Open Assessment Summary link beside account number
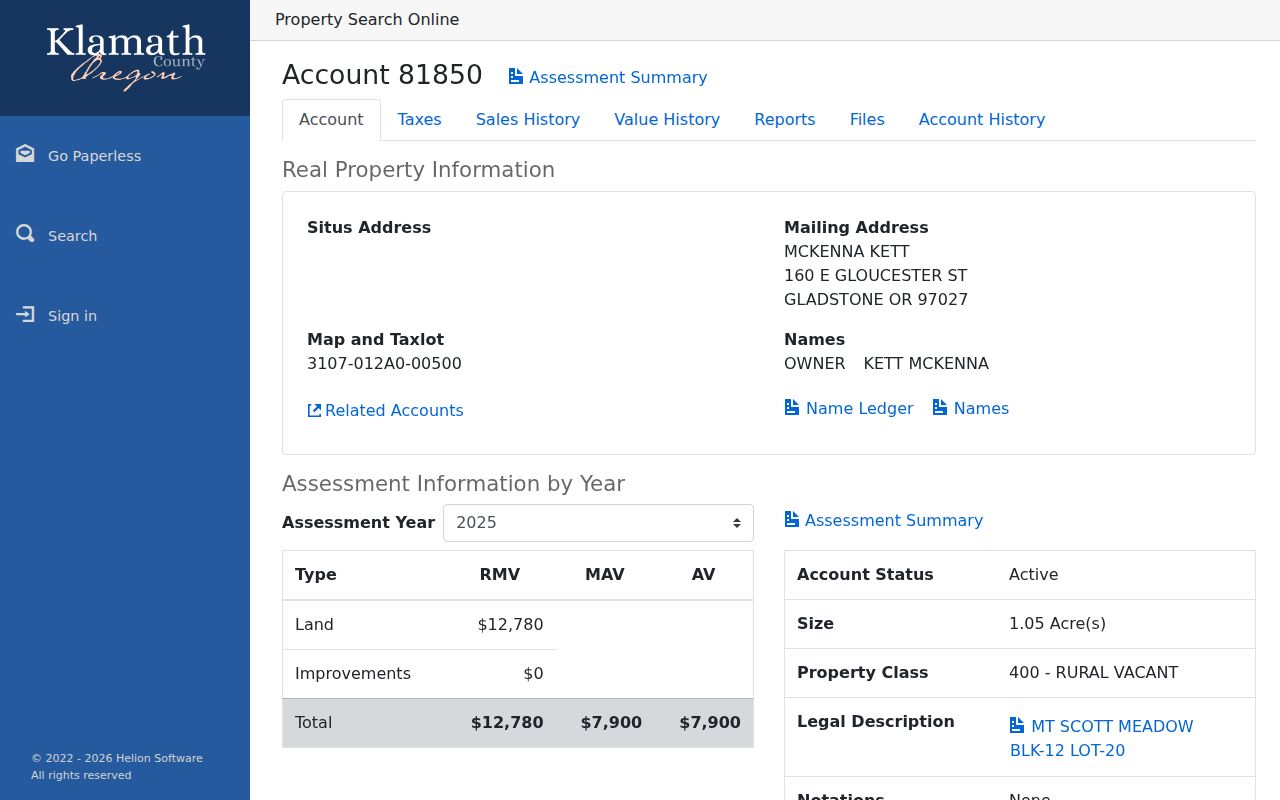This screenshot has height=800, width=1280. 618,77
